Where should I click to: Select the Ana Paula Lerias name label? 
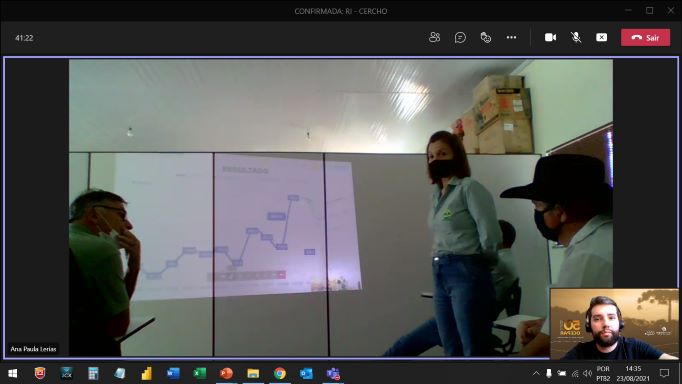point(33,349)
